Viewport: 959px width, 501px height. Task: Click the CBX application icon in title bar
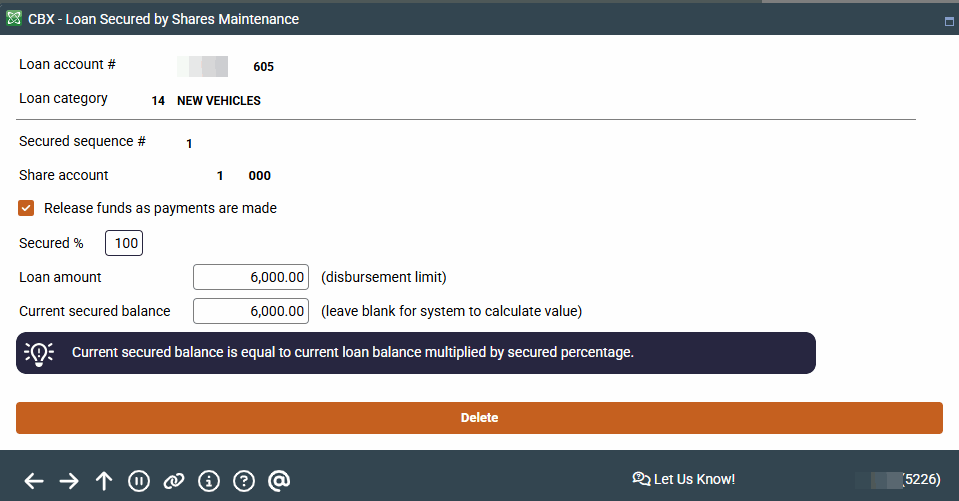pos(14,19)
